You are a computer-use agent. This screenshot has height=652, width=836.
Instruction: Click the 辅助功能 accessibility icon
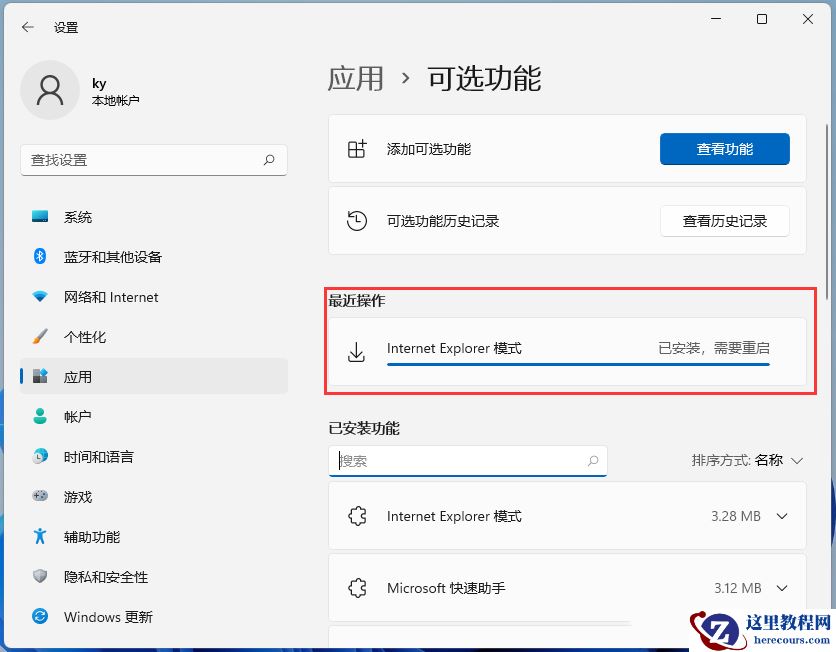(40, 537)
